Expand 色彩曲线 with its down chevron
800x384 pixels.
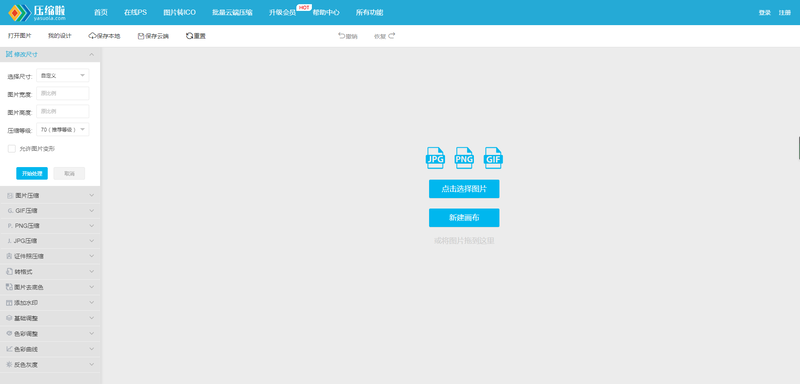pos(91,349)
